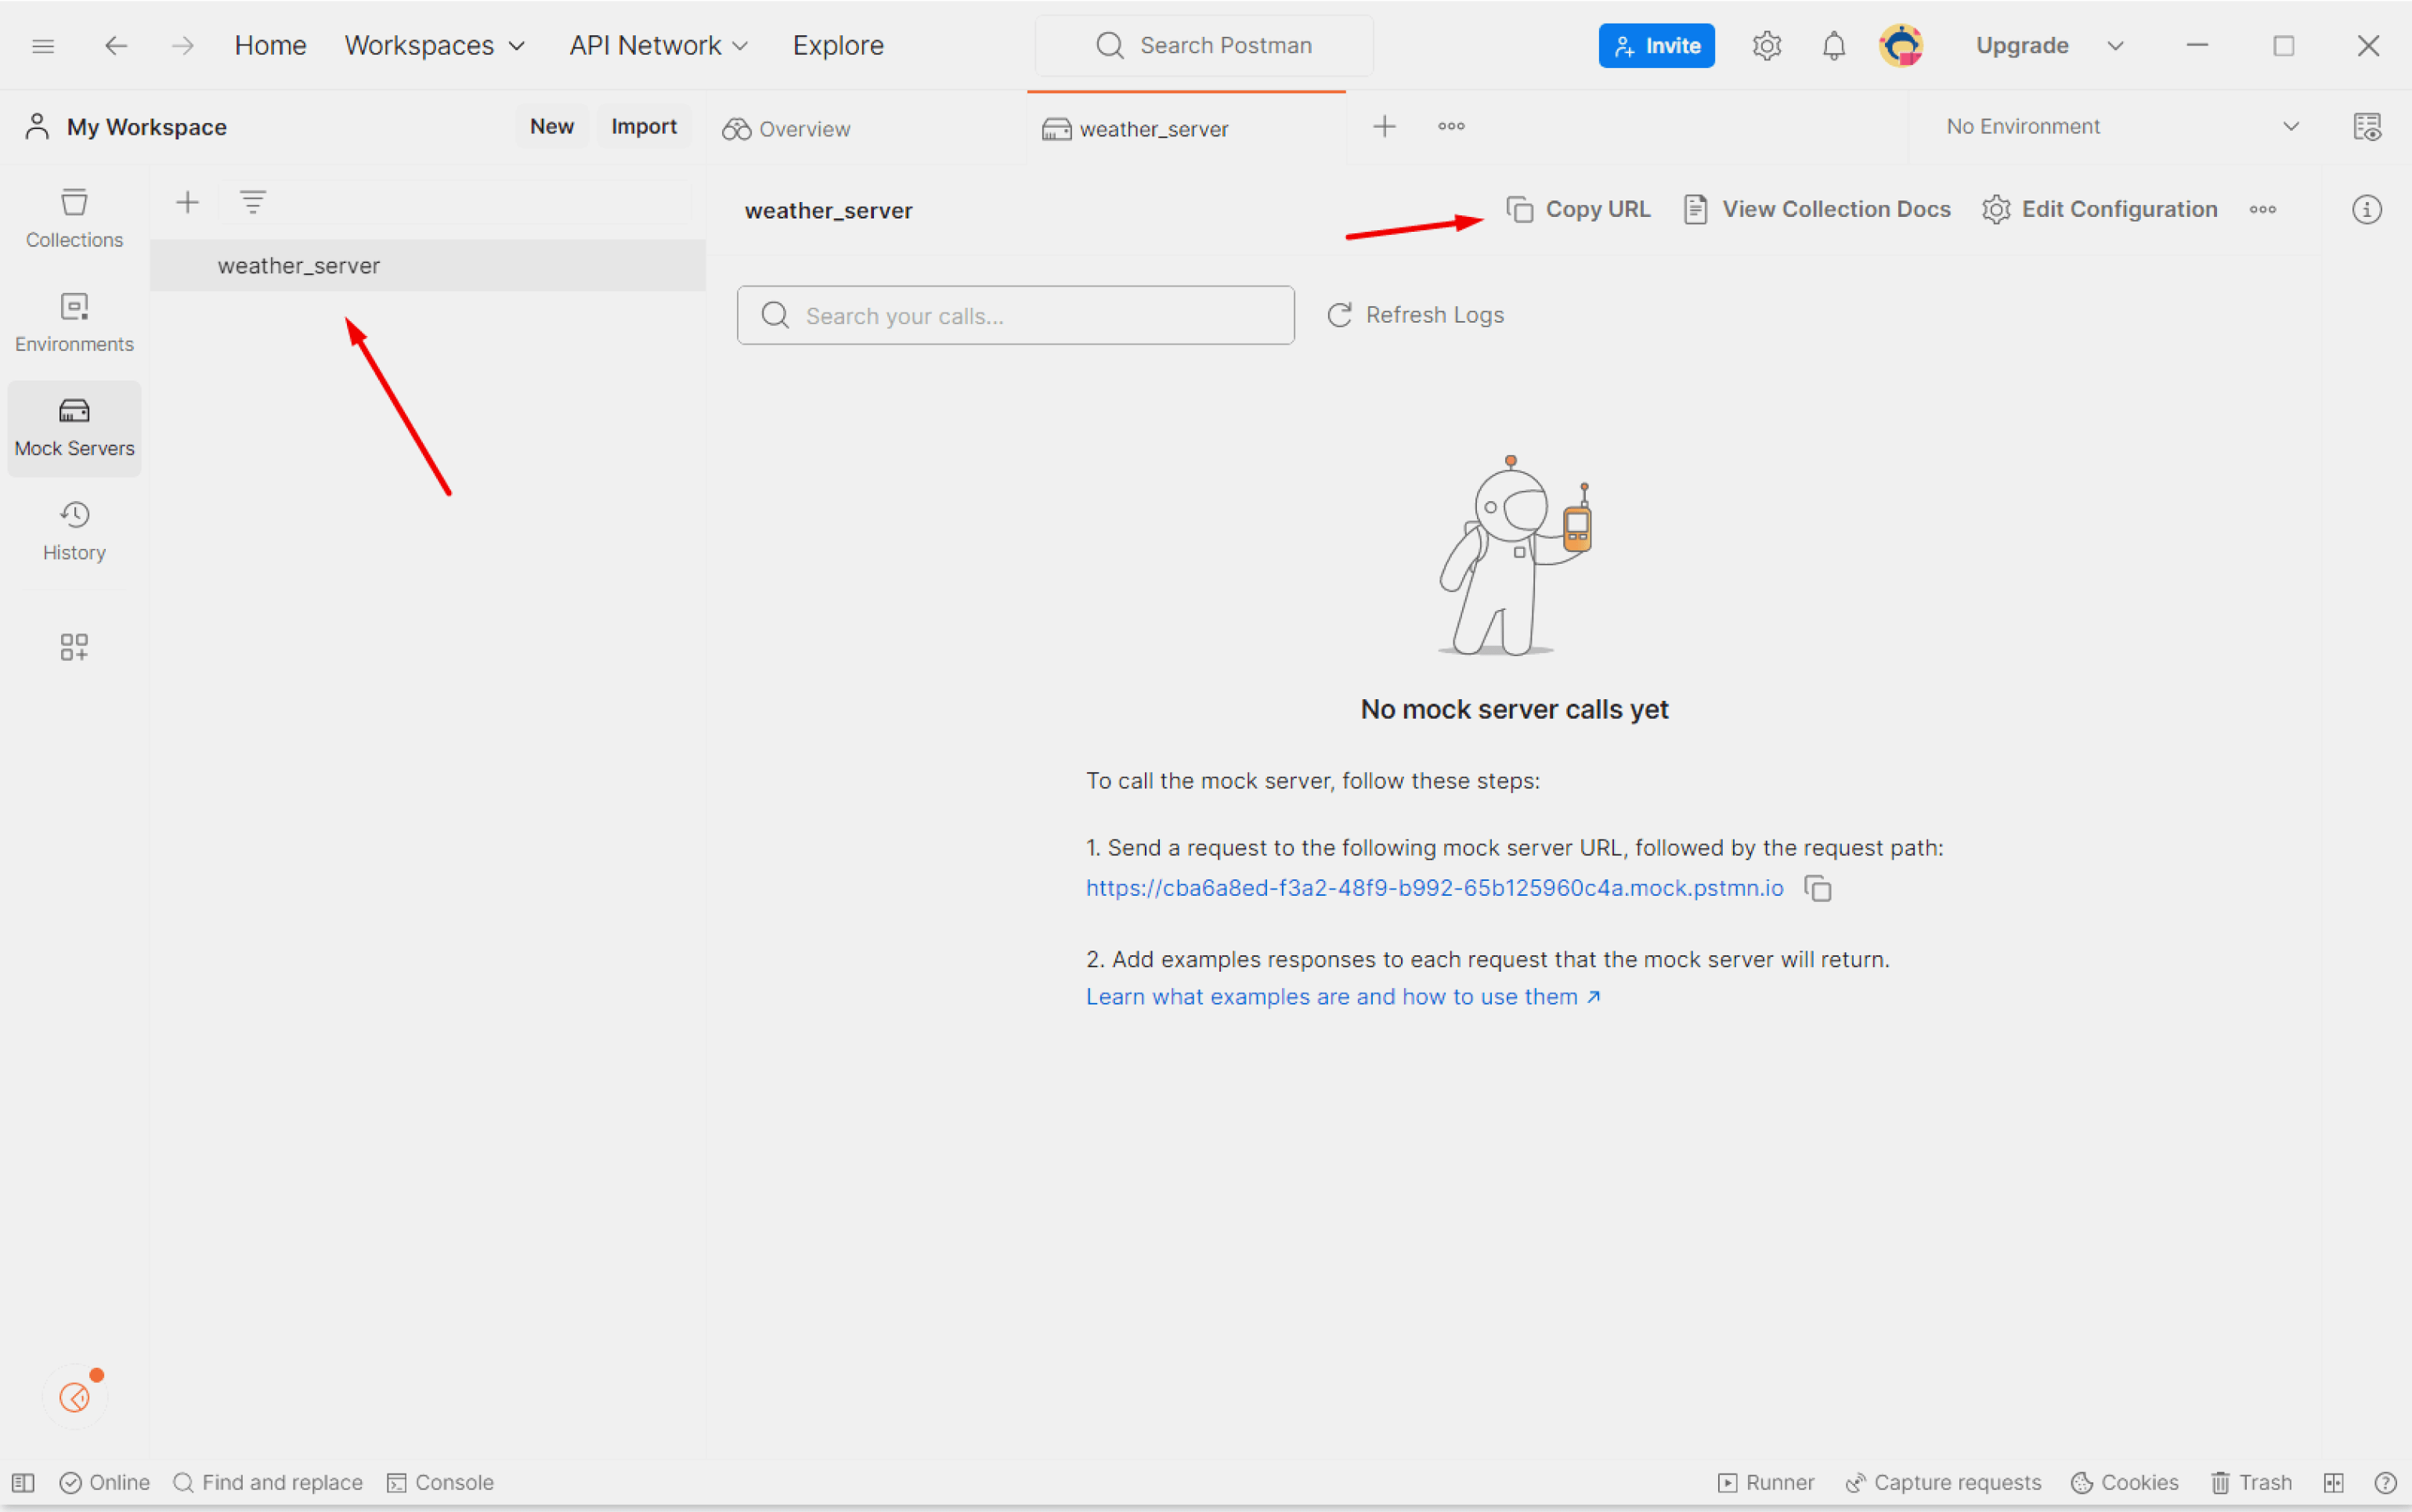Create new mock server plus icon
2412x1512 pixels.
187,203
